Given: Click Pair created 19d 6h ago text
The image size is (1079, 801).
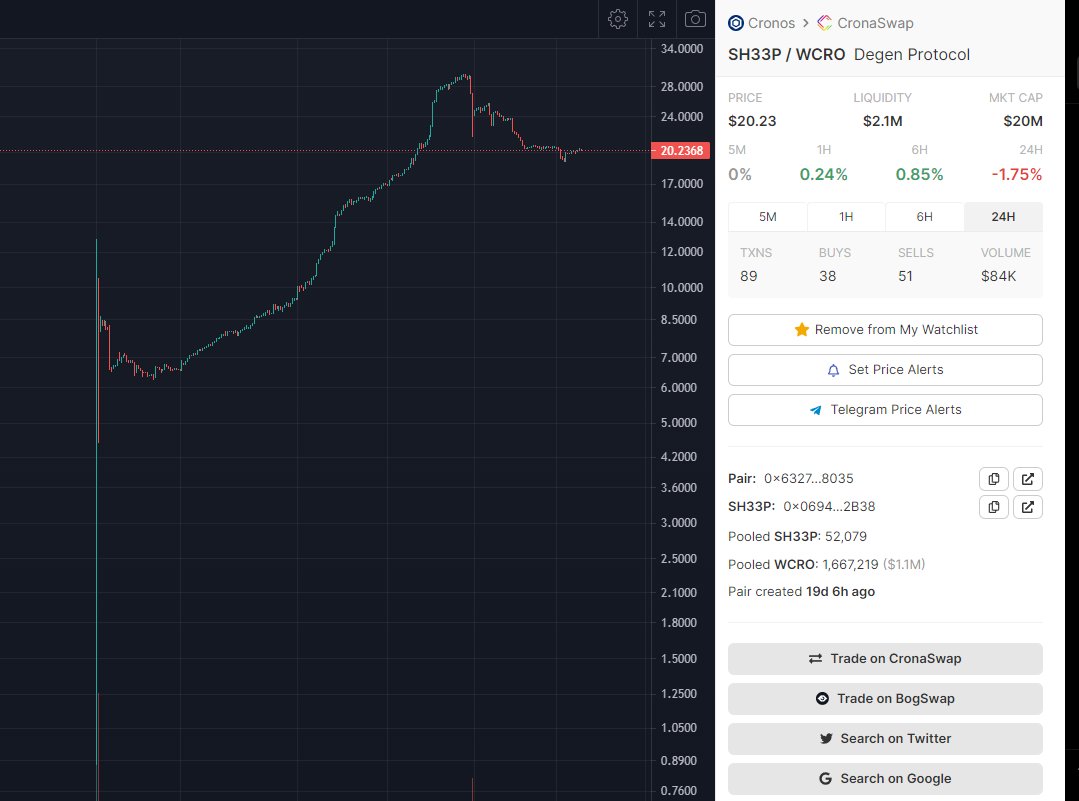Looking at the screenshot, I should pyautogui.click(x=802, y=592).
